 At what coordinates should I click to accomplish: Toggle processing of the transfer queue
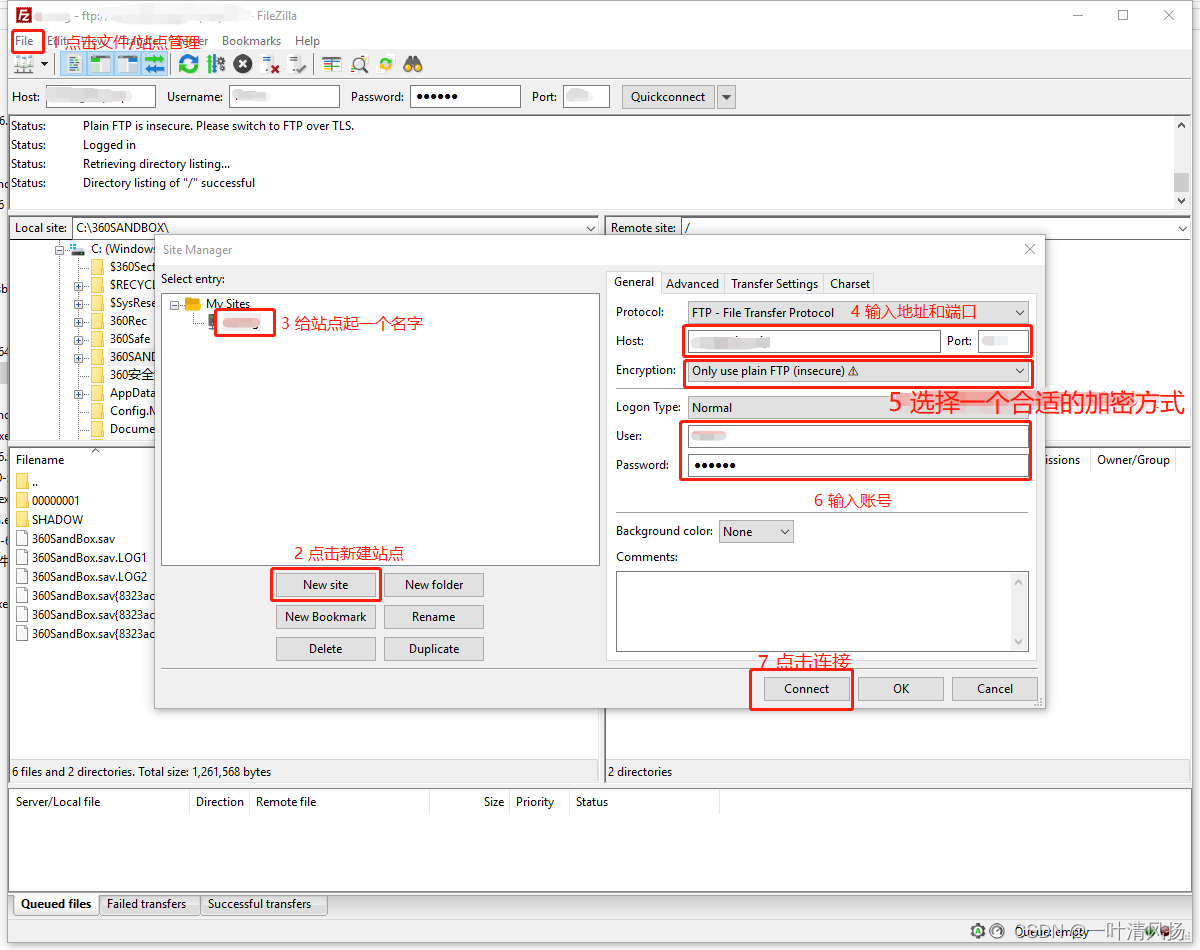click(x=216, y=64)
